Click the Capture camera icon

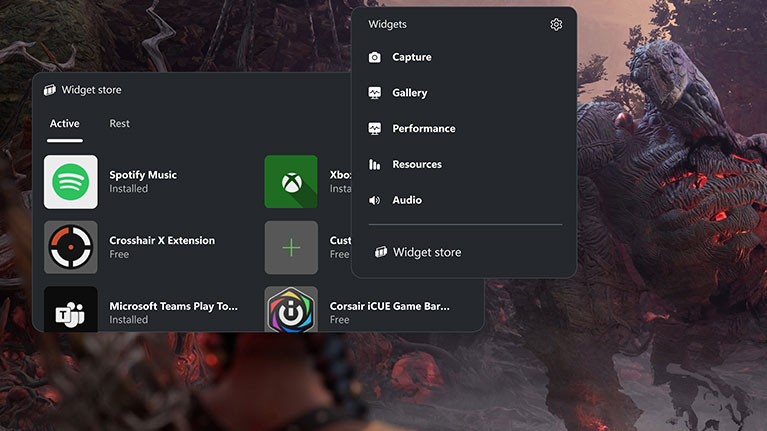pyautogui.click(x=375, y=57)
